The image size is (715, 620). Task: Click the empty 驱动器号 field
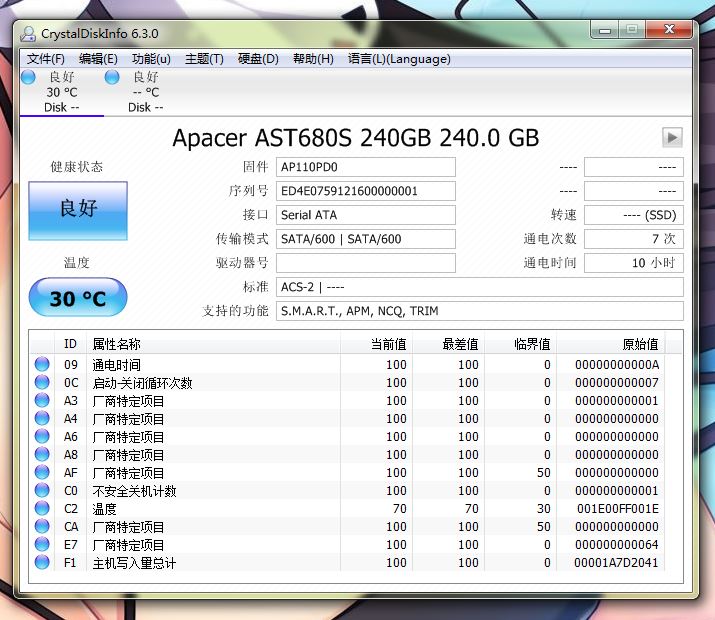(366, 263)
